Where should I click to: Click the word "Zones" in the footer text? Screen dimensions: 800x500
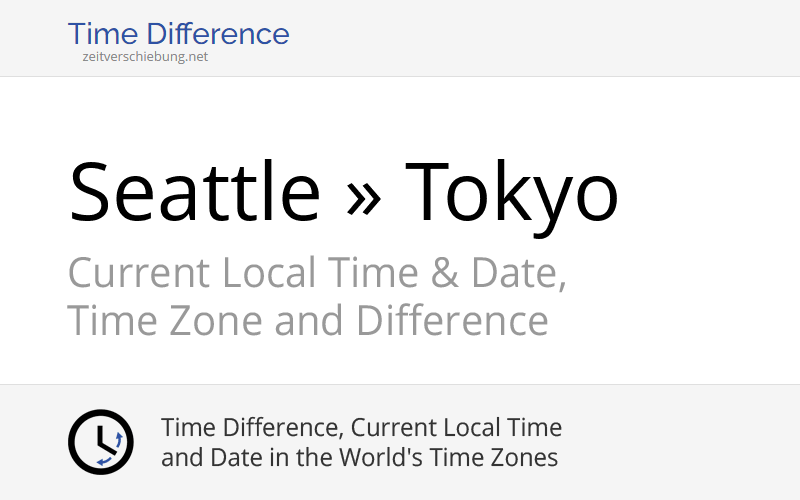pos(526,458)
